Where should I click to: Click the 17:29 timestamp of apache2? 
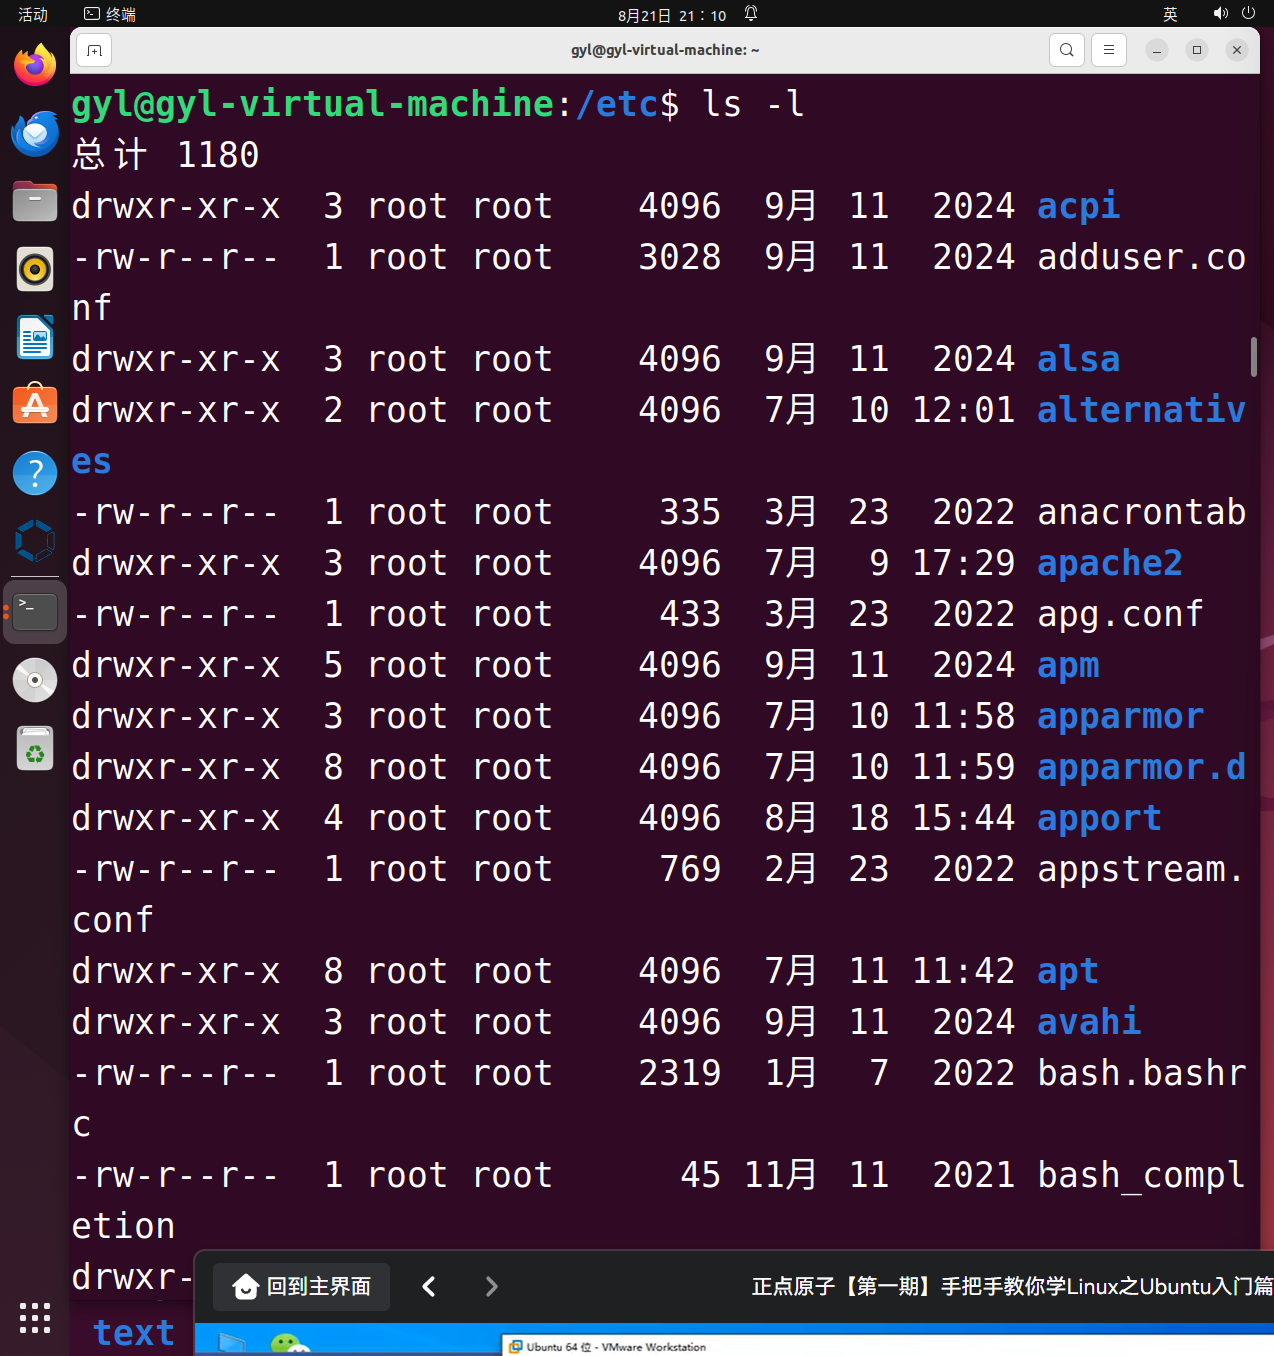(x=964, y=563)
